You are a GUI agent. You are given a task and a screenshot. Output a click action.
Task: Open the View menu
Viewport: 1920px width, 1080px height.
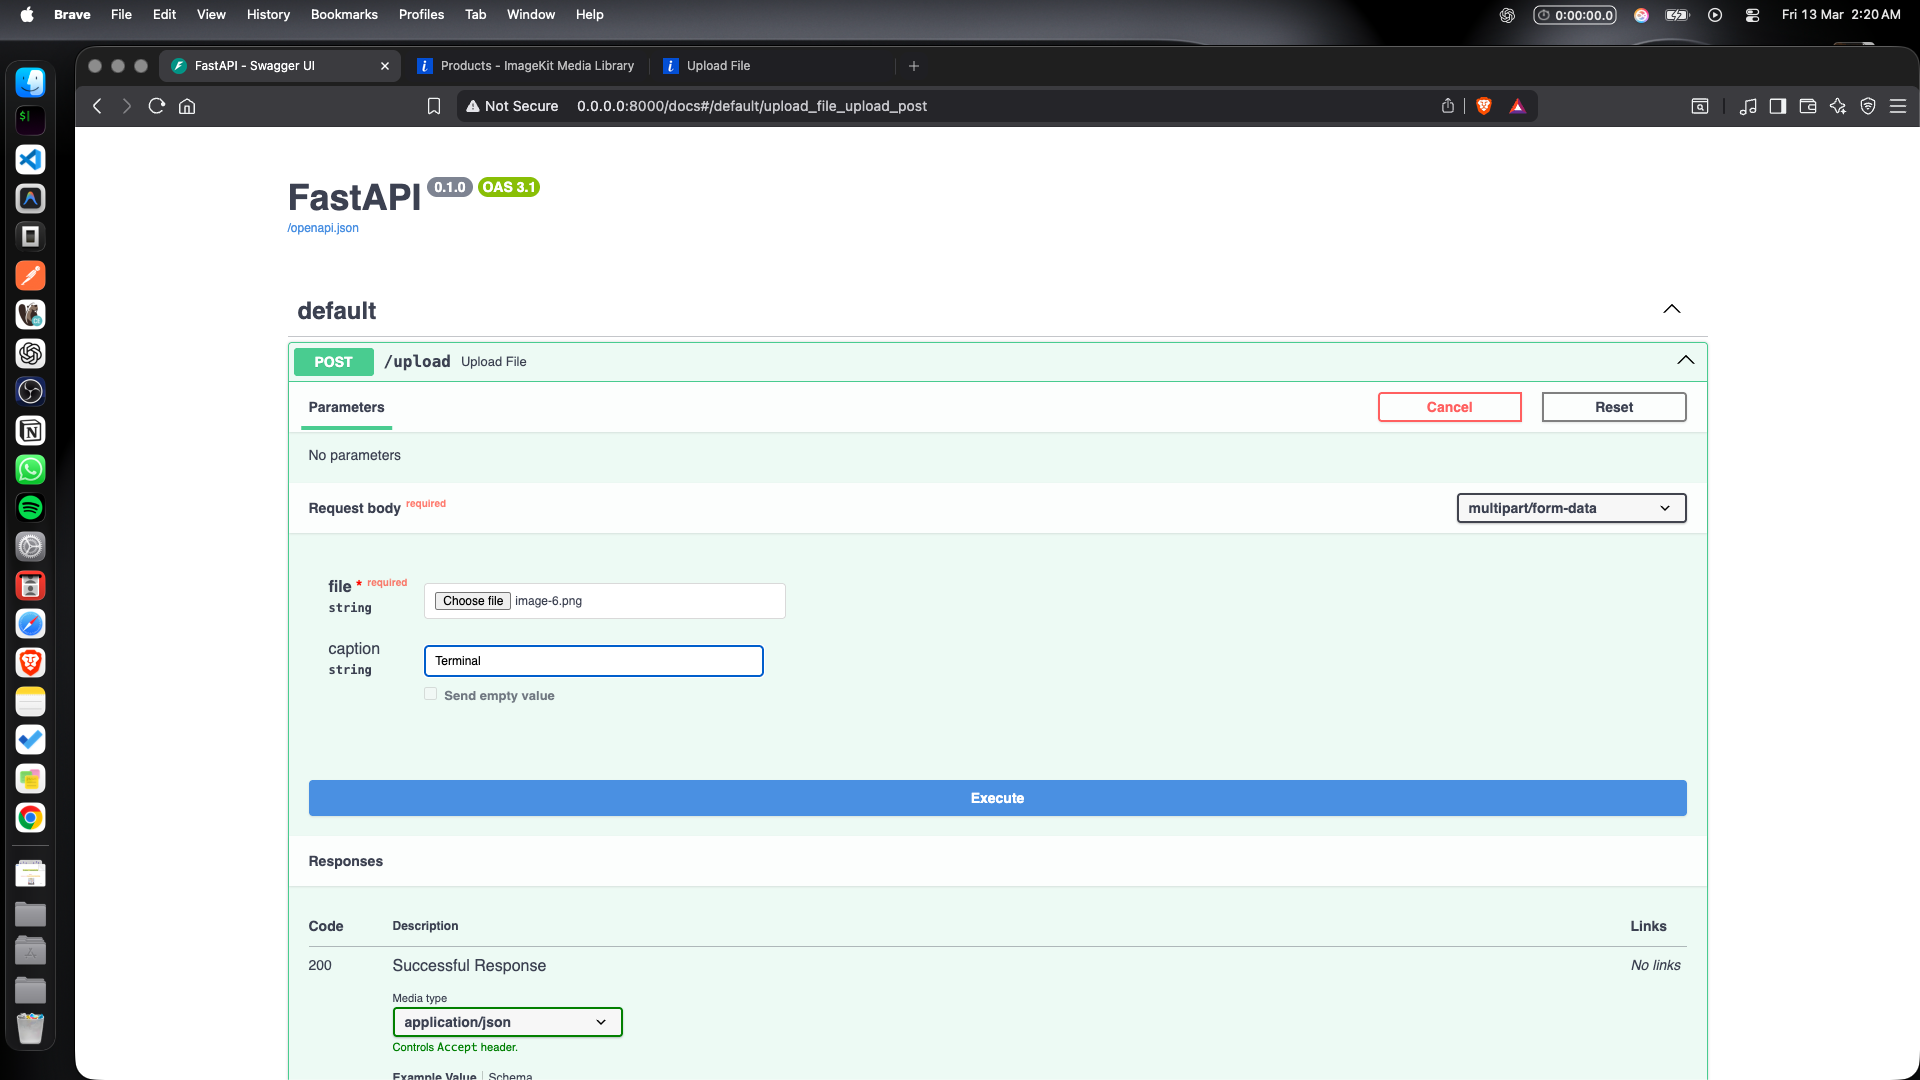[211, 15]
